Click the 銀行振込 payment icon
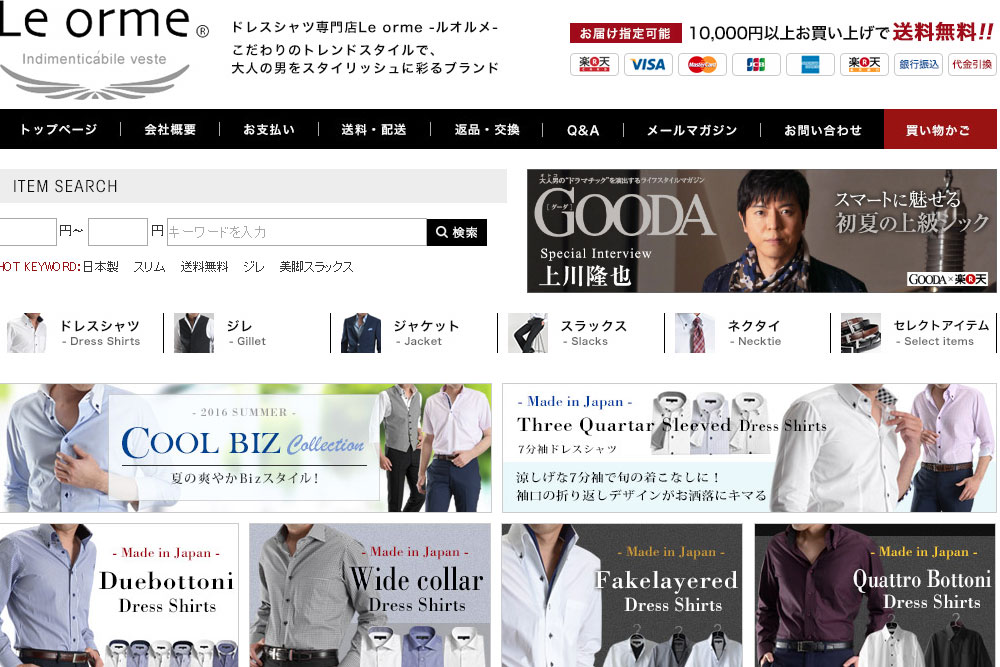The height and width of the screenshot is (667, 1000). pos(918,64)
